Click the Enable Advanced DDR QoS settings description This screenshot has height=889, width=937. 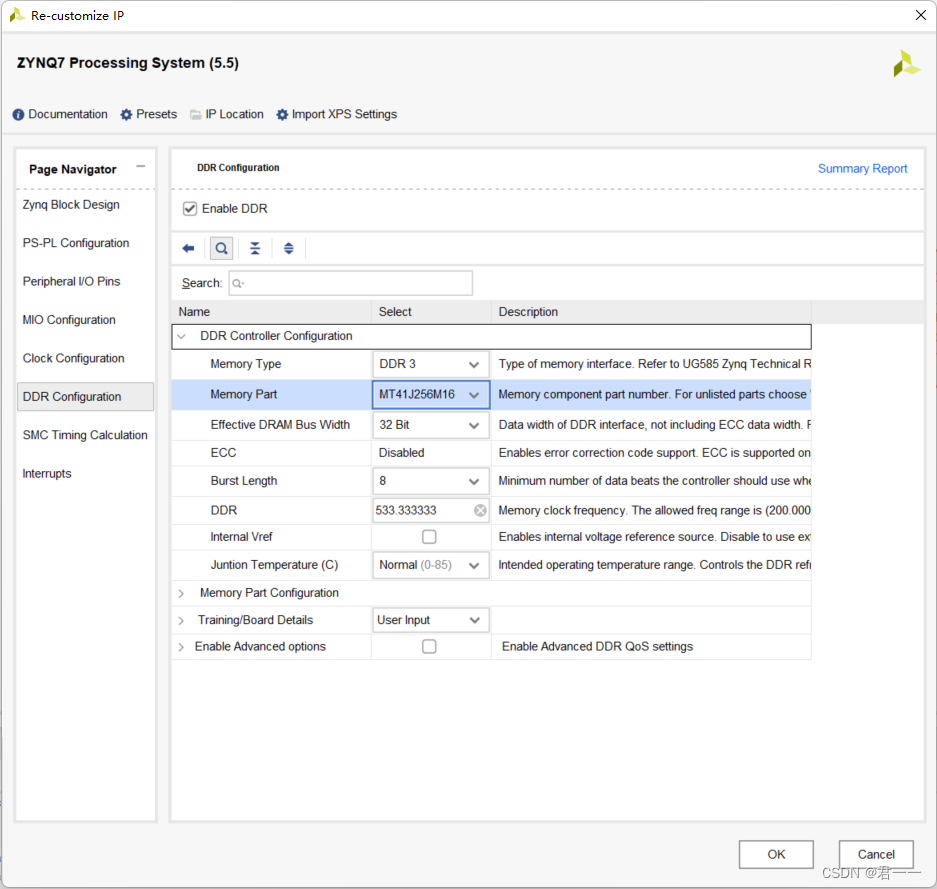pyautogui.click(x=598, y=646)
